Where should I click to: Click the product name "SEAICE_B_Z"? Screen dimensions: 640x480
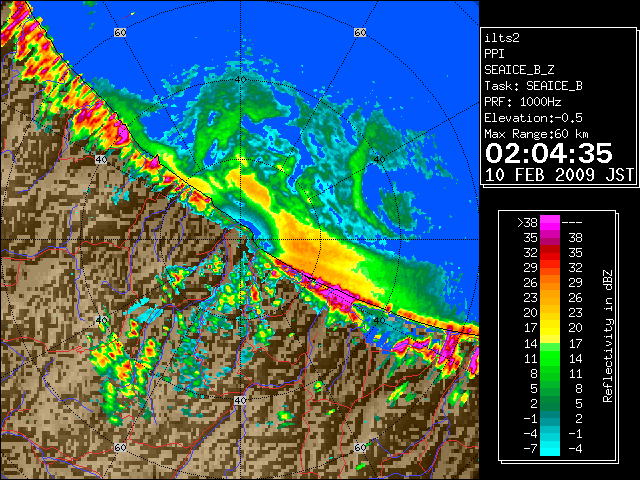pos(519,70)
